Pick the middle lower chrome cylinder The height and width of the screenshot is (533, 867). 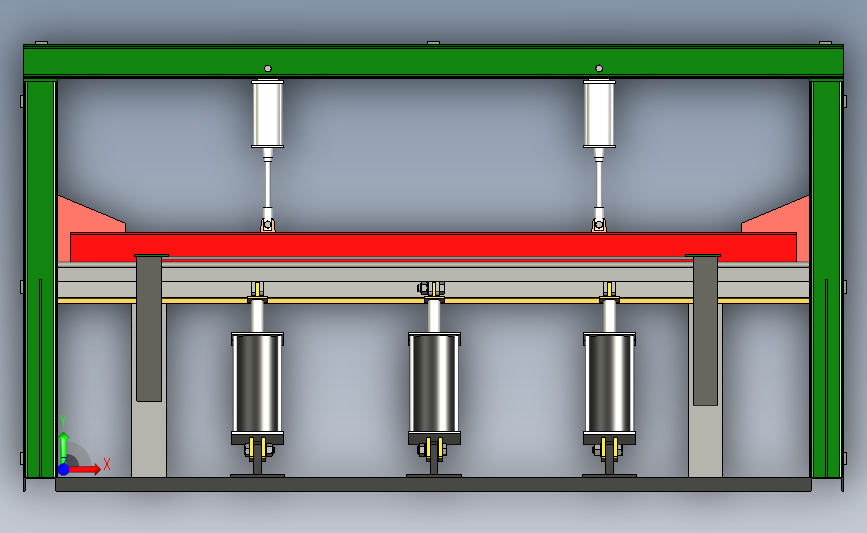434,384
